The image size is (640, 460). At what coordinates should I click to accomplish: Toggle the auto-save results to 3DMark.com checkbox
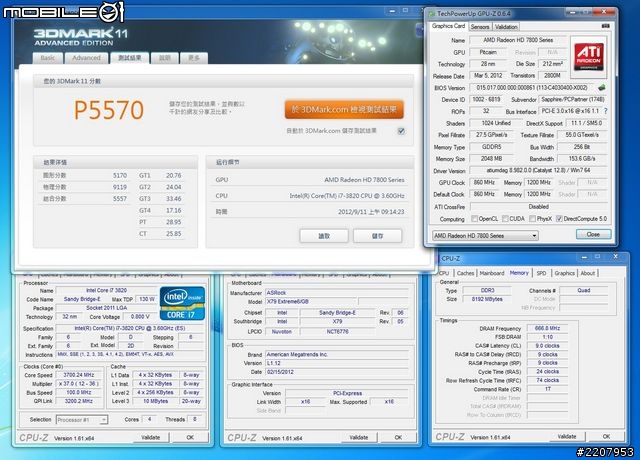pos(401,131)
